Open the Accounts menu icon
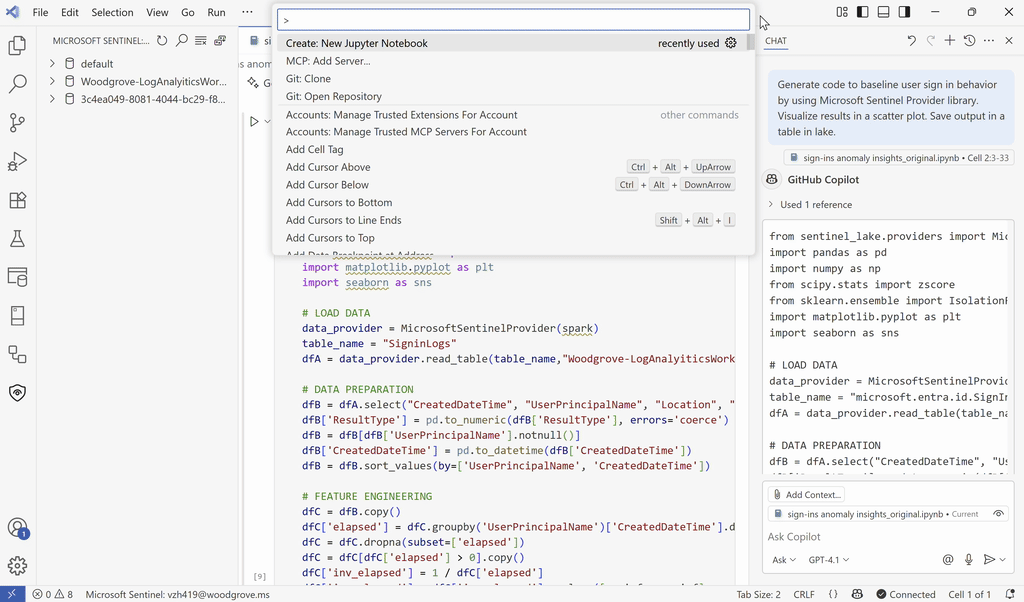 click(18, 528)
